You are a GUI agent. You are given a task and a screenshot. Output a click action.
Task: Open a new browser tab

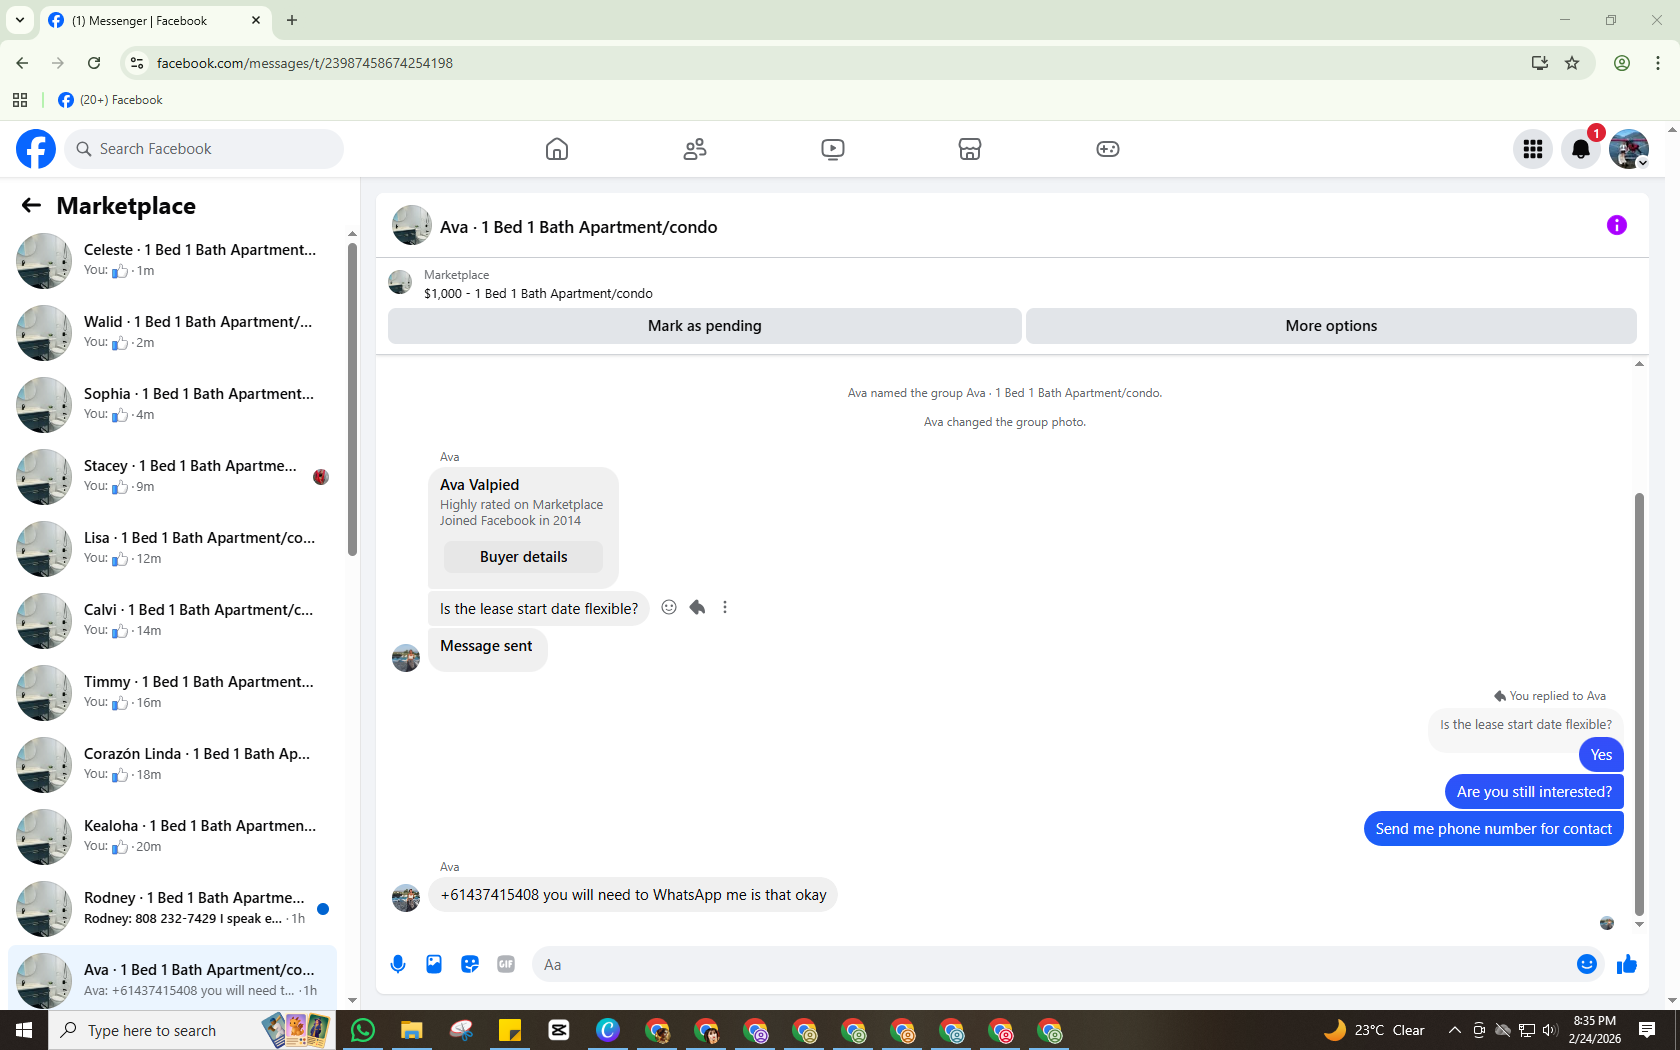(292, 20)
